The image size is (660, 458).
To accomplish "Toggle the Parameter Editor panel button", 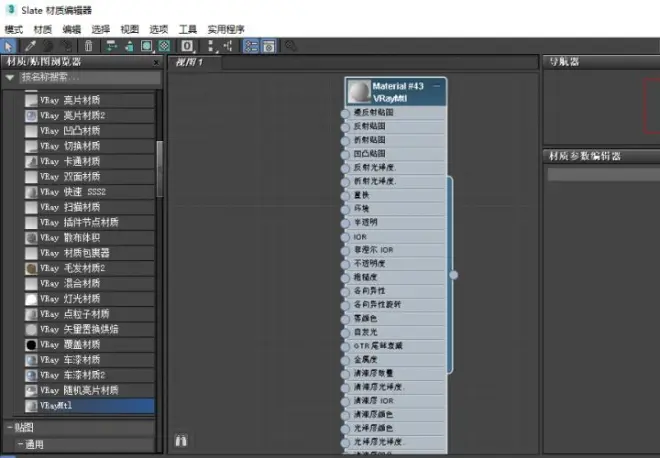I will 269,46.
